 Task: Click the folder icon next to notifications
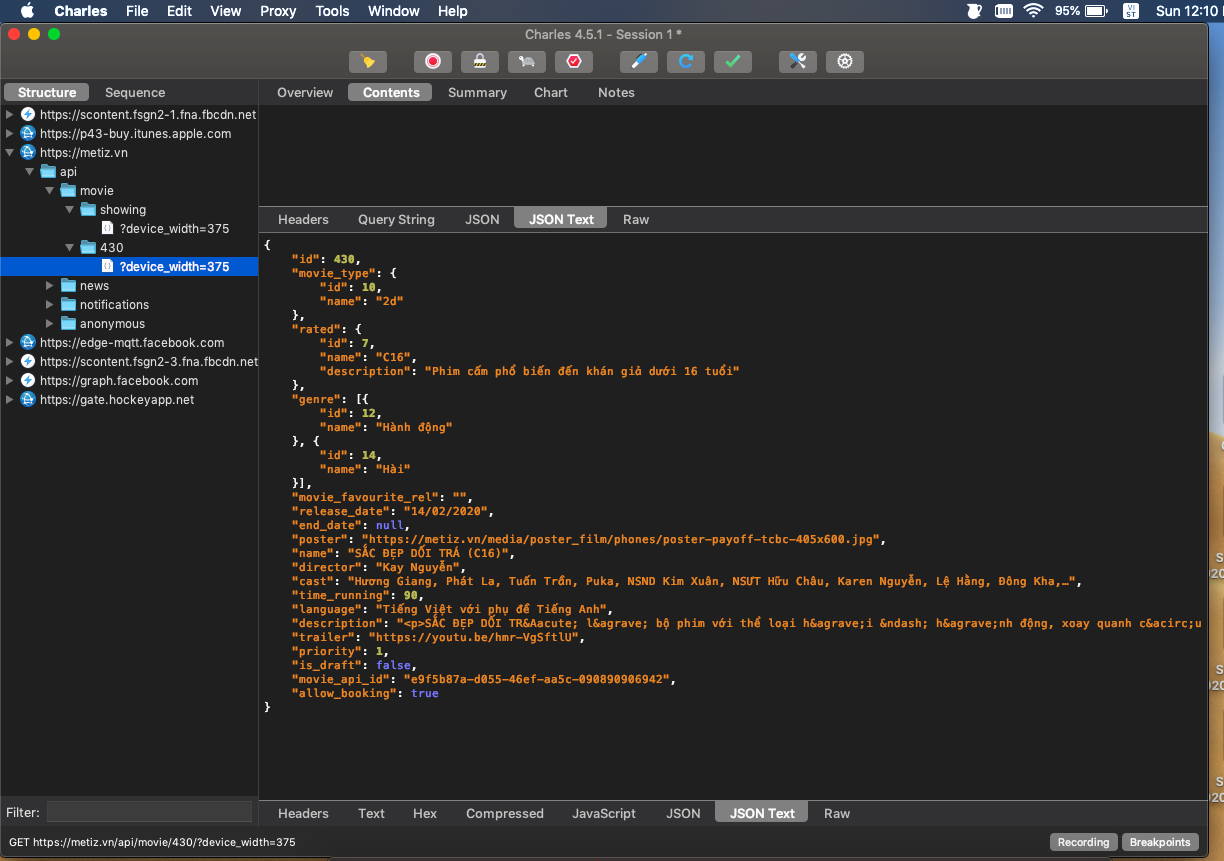[68, 305]
